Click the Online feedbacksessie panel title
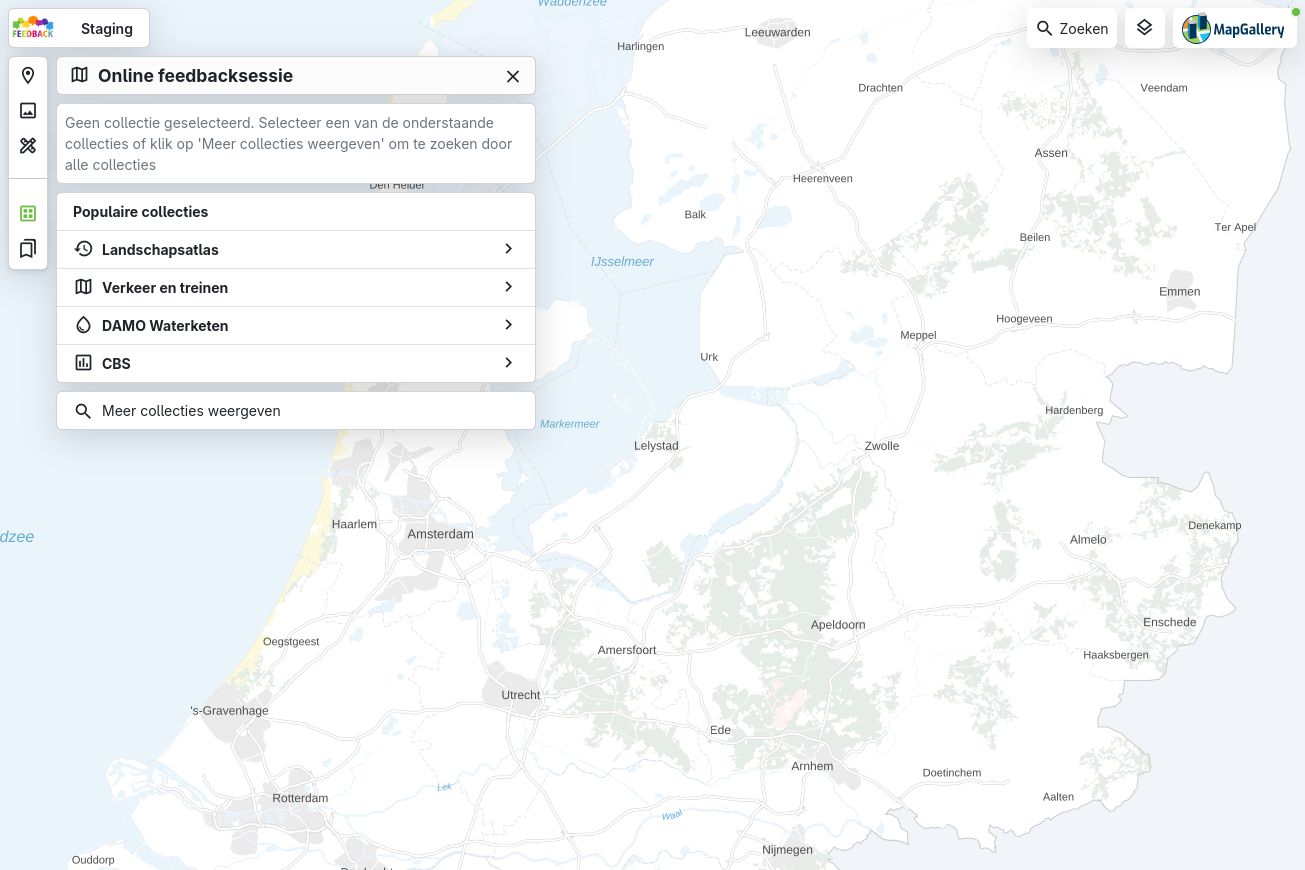 pos(195,76)
